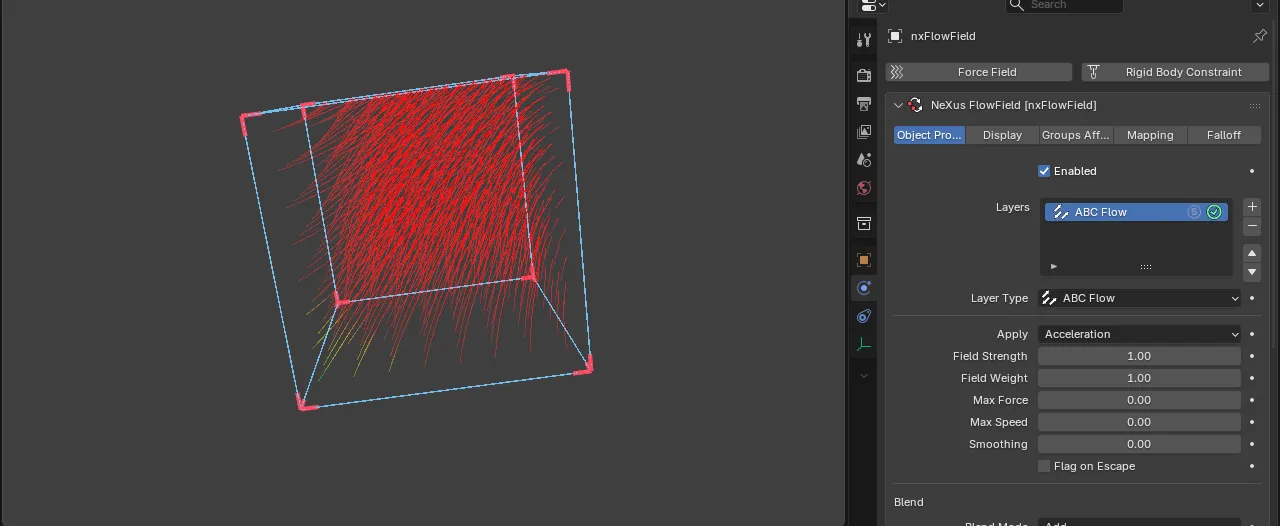Switch to the Object Pro... tab
1280x526 pixels.
929,135
